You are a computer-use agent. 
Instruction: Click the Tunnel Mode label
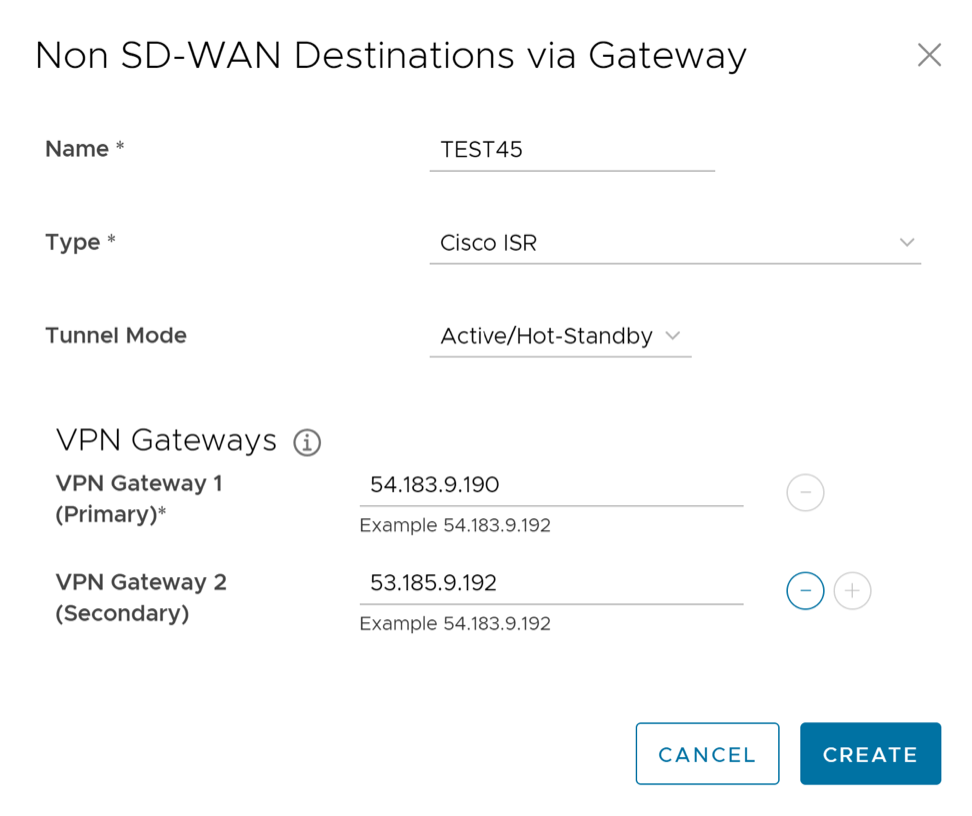point(116,335)
